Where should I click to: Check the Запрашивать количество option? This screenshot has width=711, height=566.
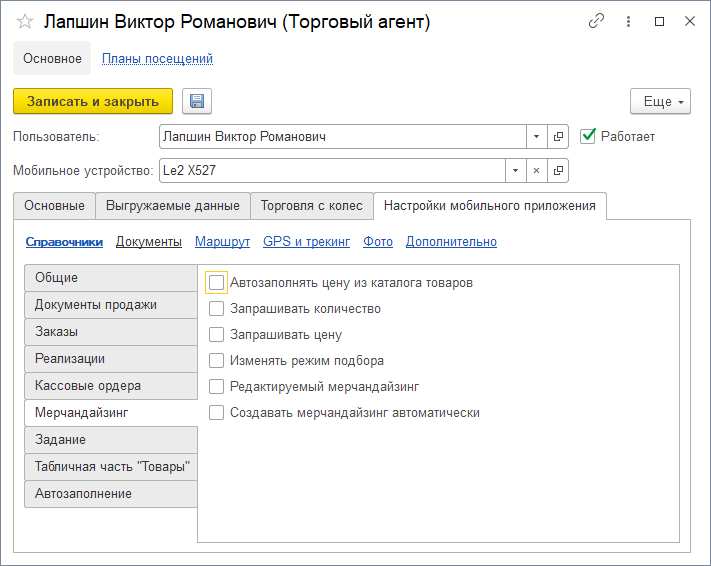coord(217,309)
